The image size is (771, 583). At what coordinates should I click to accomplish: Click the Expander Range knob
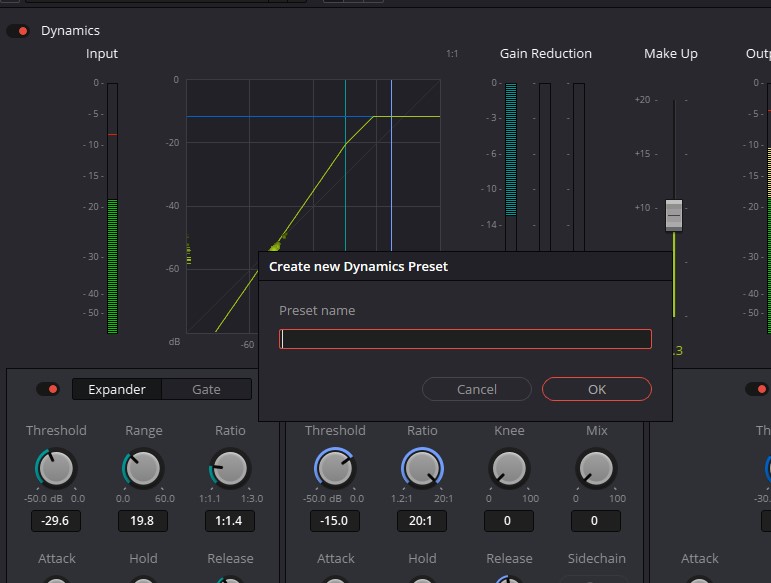pyautogui.click(x=143, y=468)
